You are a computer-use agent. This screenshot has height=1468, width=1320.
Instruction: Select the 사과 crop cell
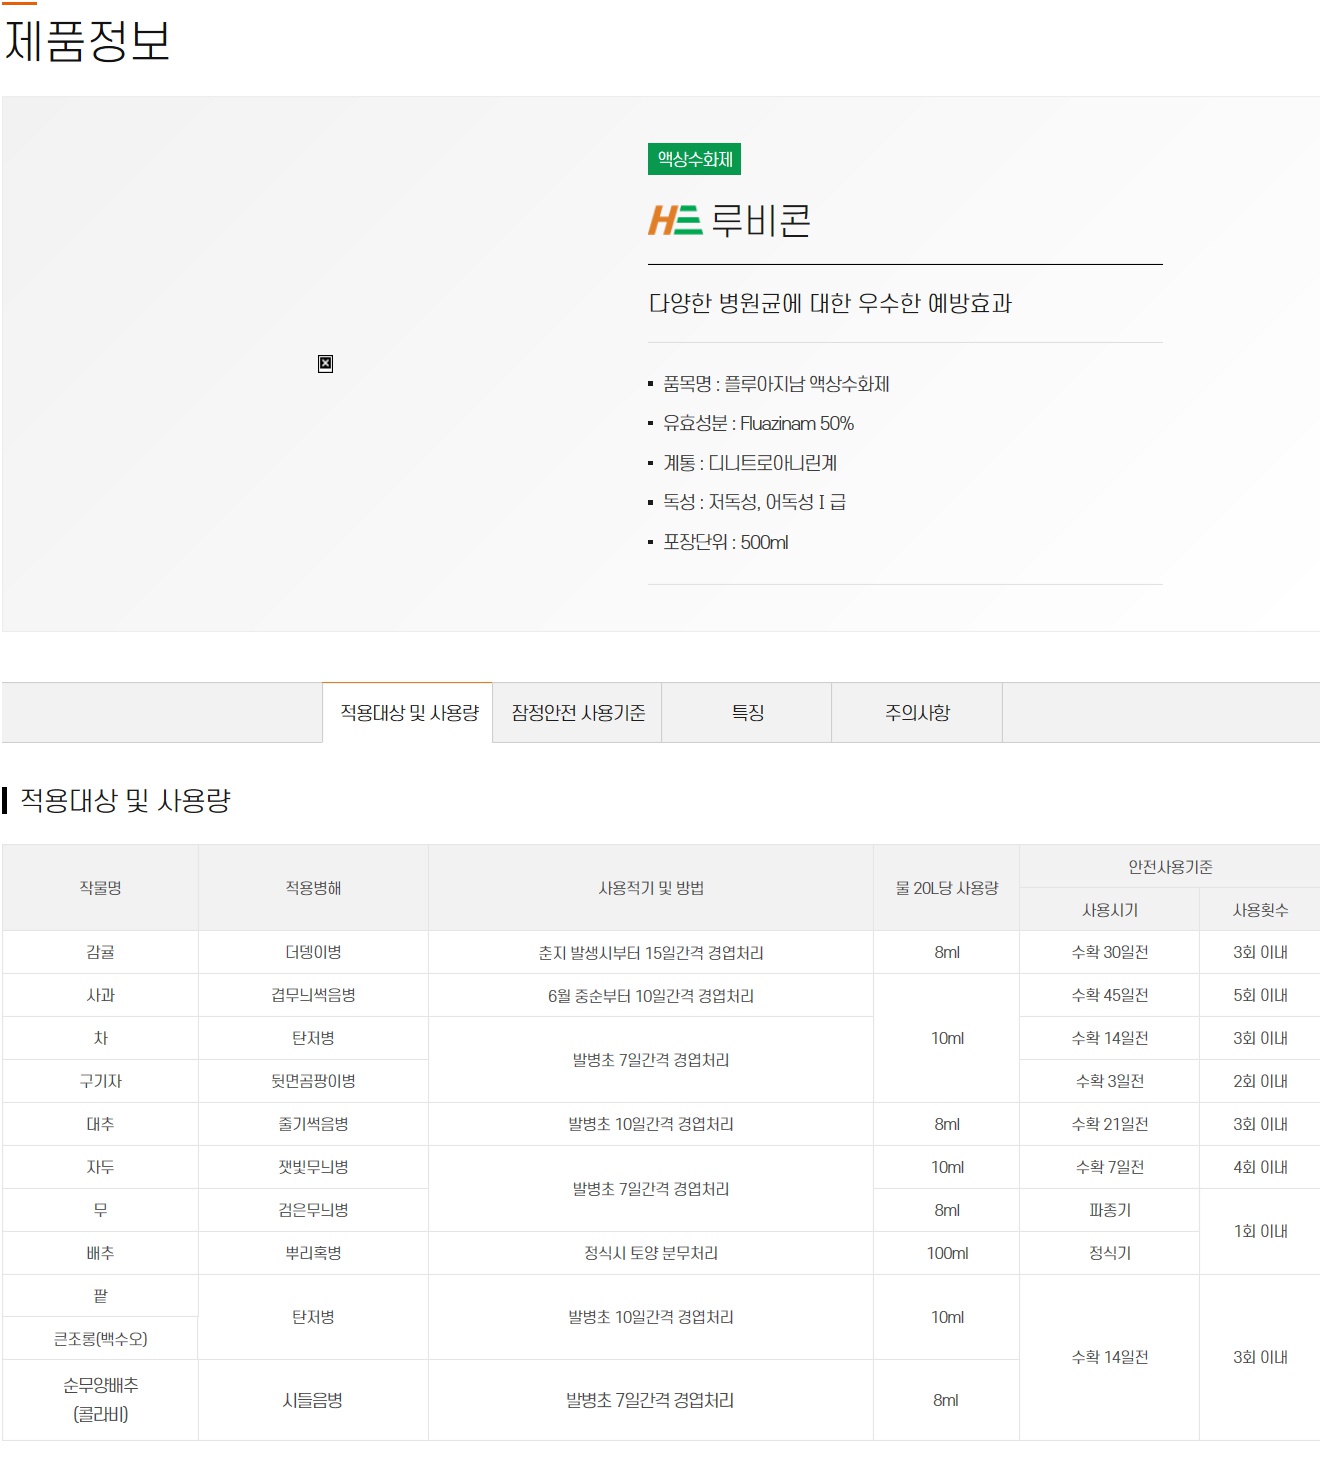(x=100, y=995)
